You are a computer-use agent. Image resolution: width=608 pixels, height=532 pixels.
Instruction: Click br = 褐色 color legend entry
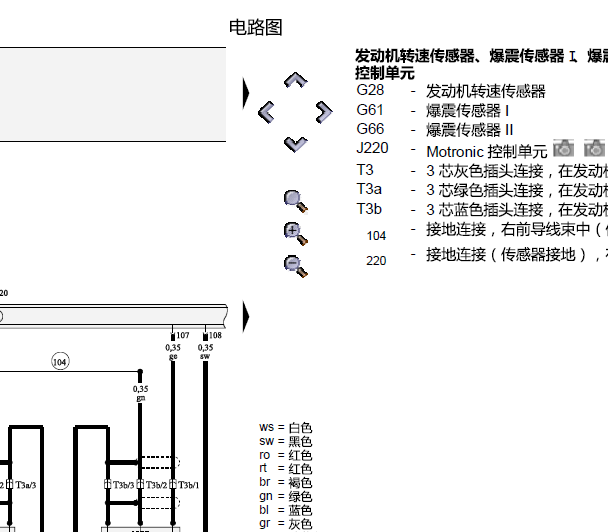click(x=286, y=482)
